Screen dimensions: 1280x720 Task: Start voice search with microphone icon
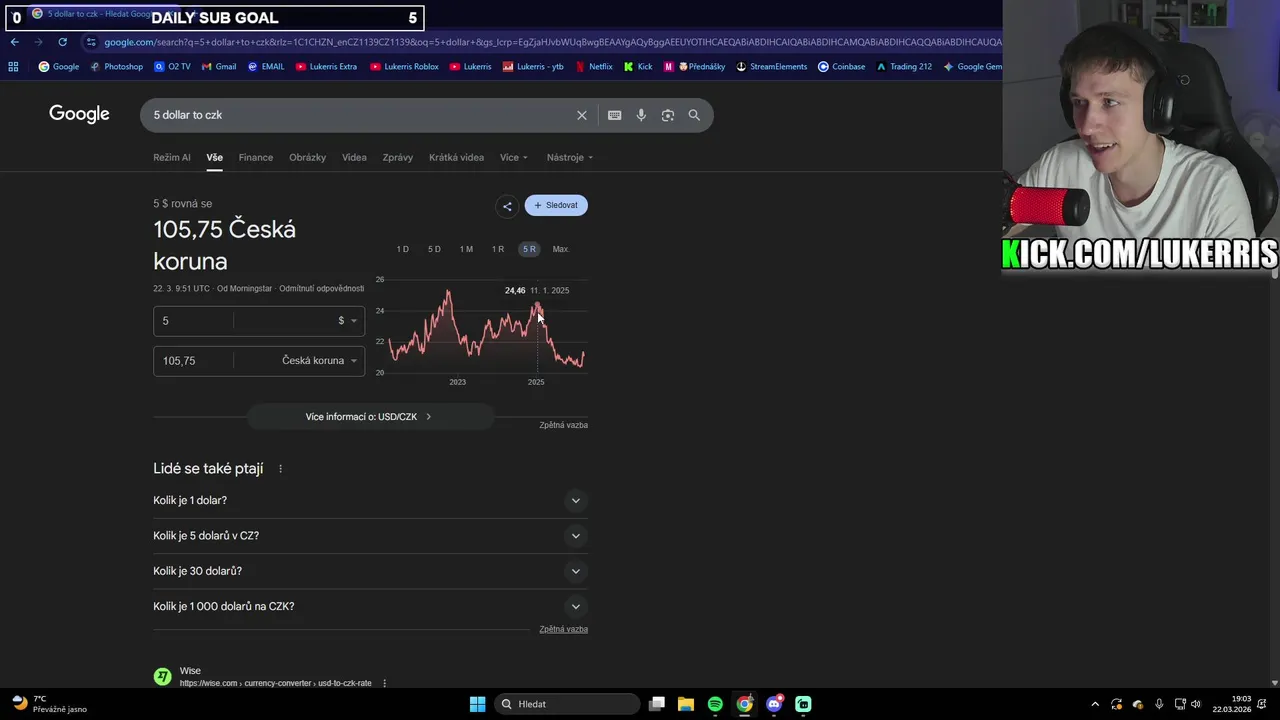click(641, 115)
